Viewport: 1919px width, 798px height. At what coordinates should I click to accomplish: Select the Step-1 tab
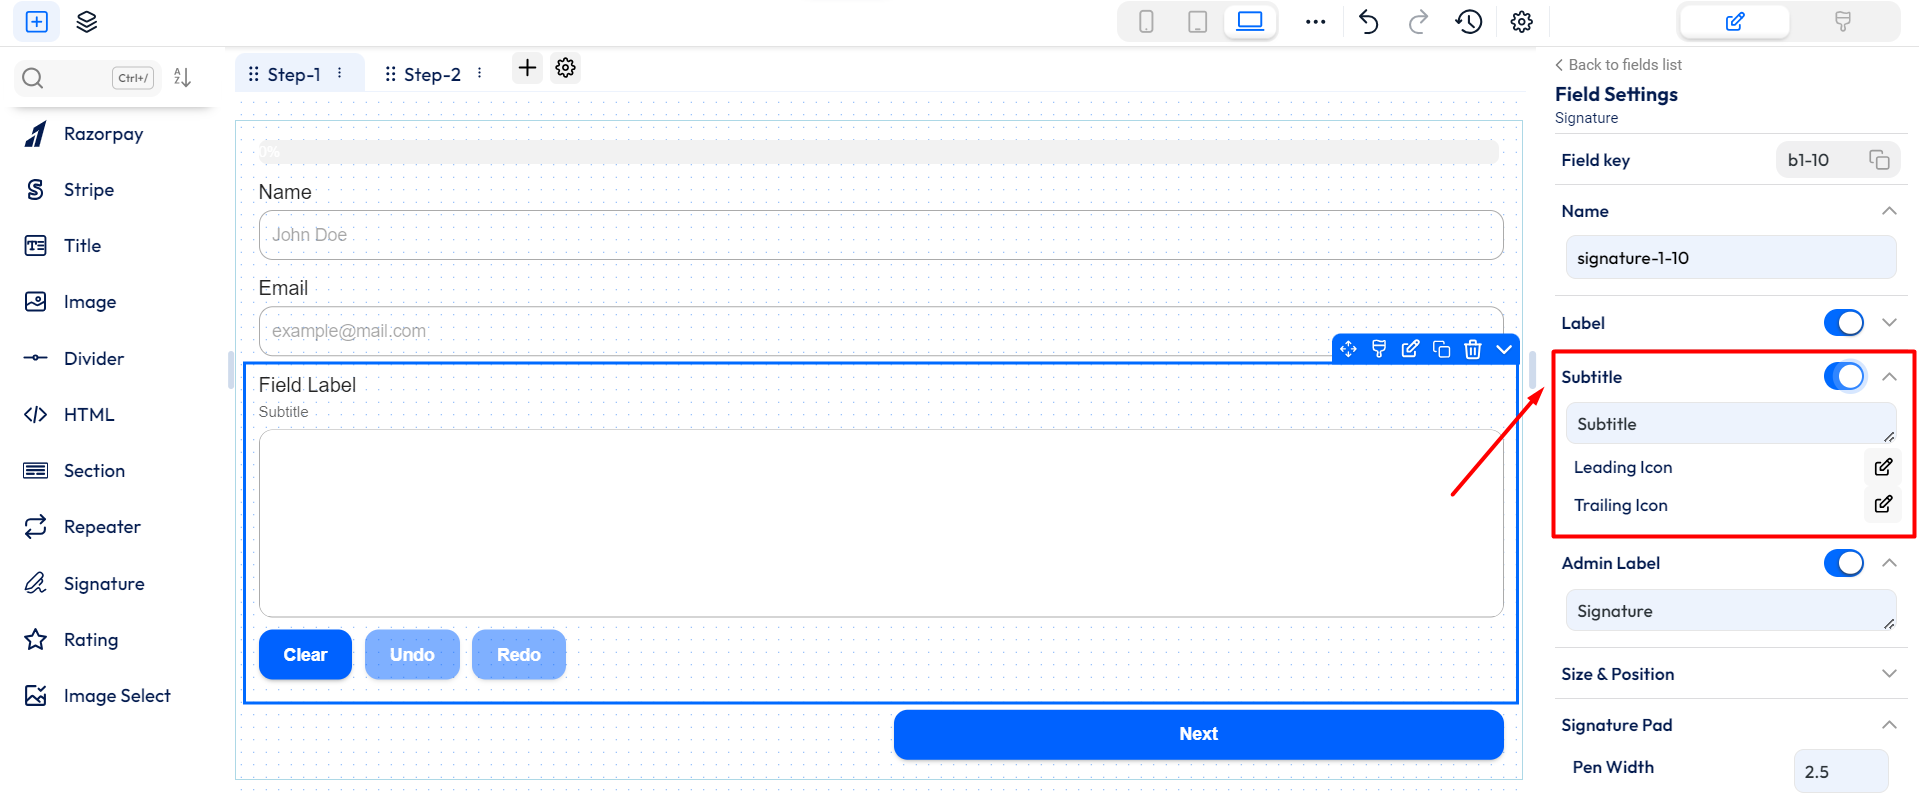coord(294,75)
